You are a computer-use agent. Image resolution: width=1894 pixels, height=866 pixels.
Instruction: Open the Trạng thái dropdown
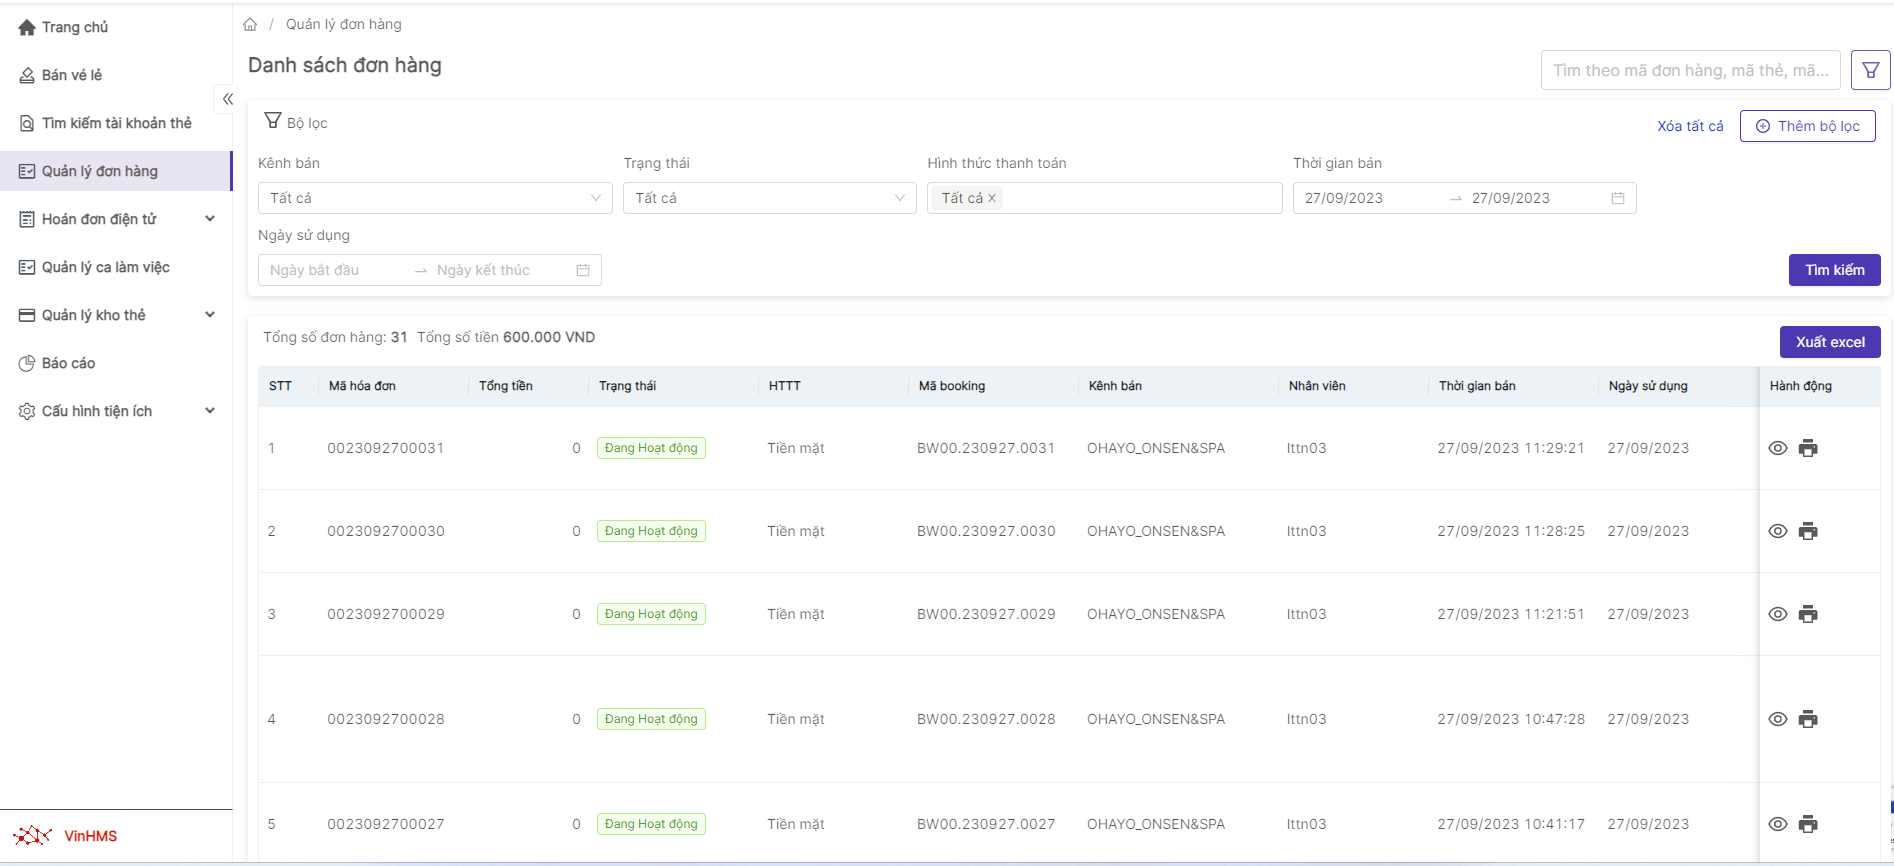pos(769,198)
